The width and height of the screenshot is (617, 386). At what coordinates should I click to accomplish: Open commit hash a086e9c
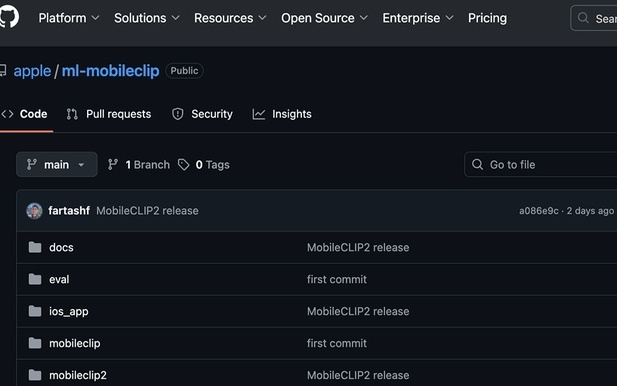point(538,211)
